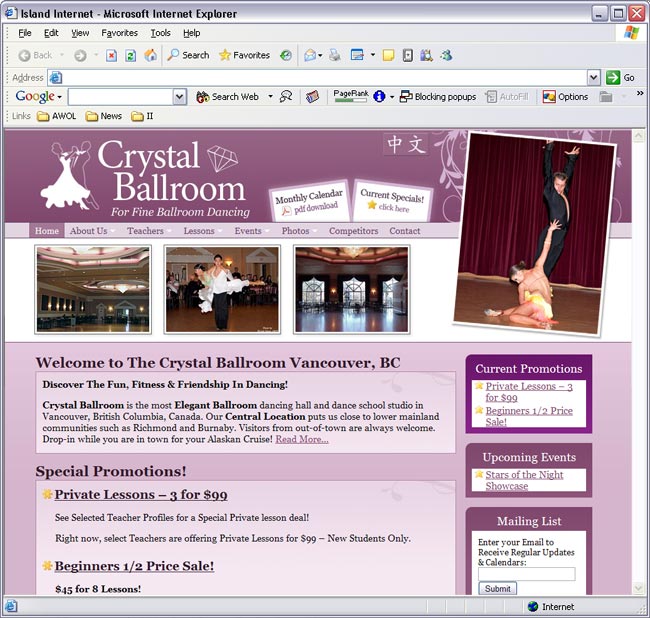Open the File menu
Image resolution: width=650 pixels, height=618 pixels.
(x=25, y=33)
